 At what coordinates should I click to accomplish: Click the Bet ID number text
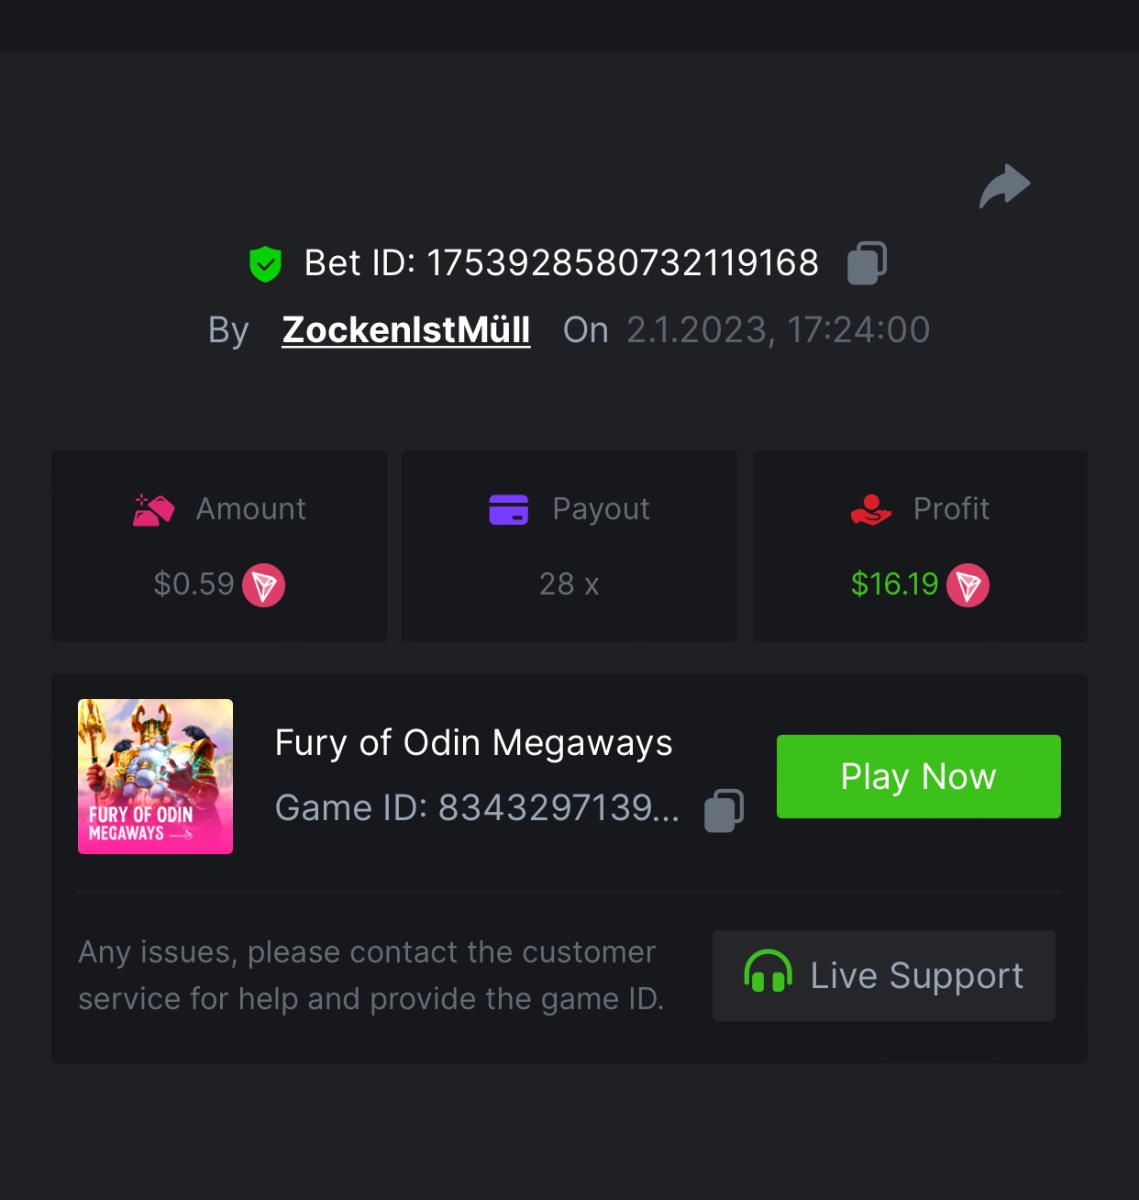[x=622, y=263]
